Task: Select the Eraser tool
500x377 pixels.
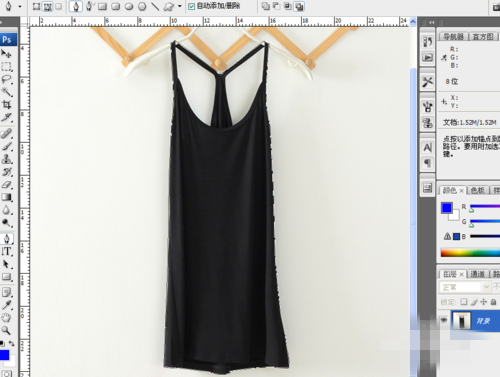Action: click(6, 184)
